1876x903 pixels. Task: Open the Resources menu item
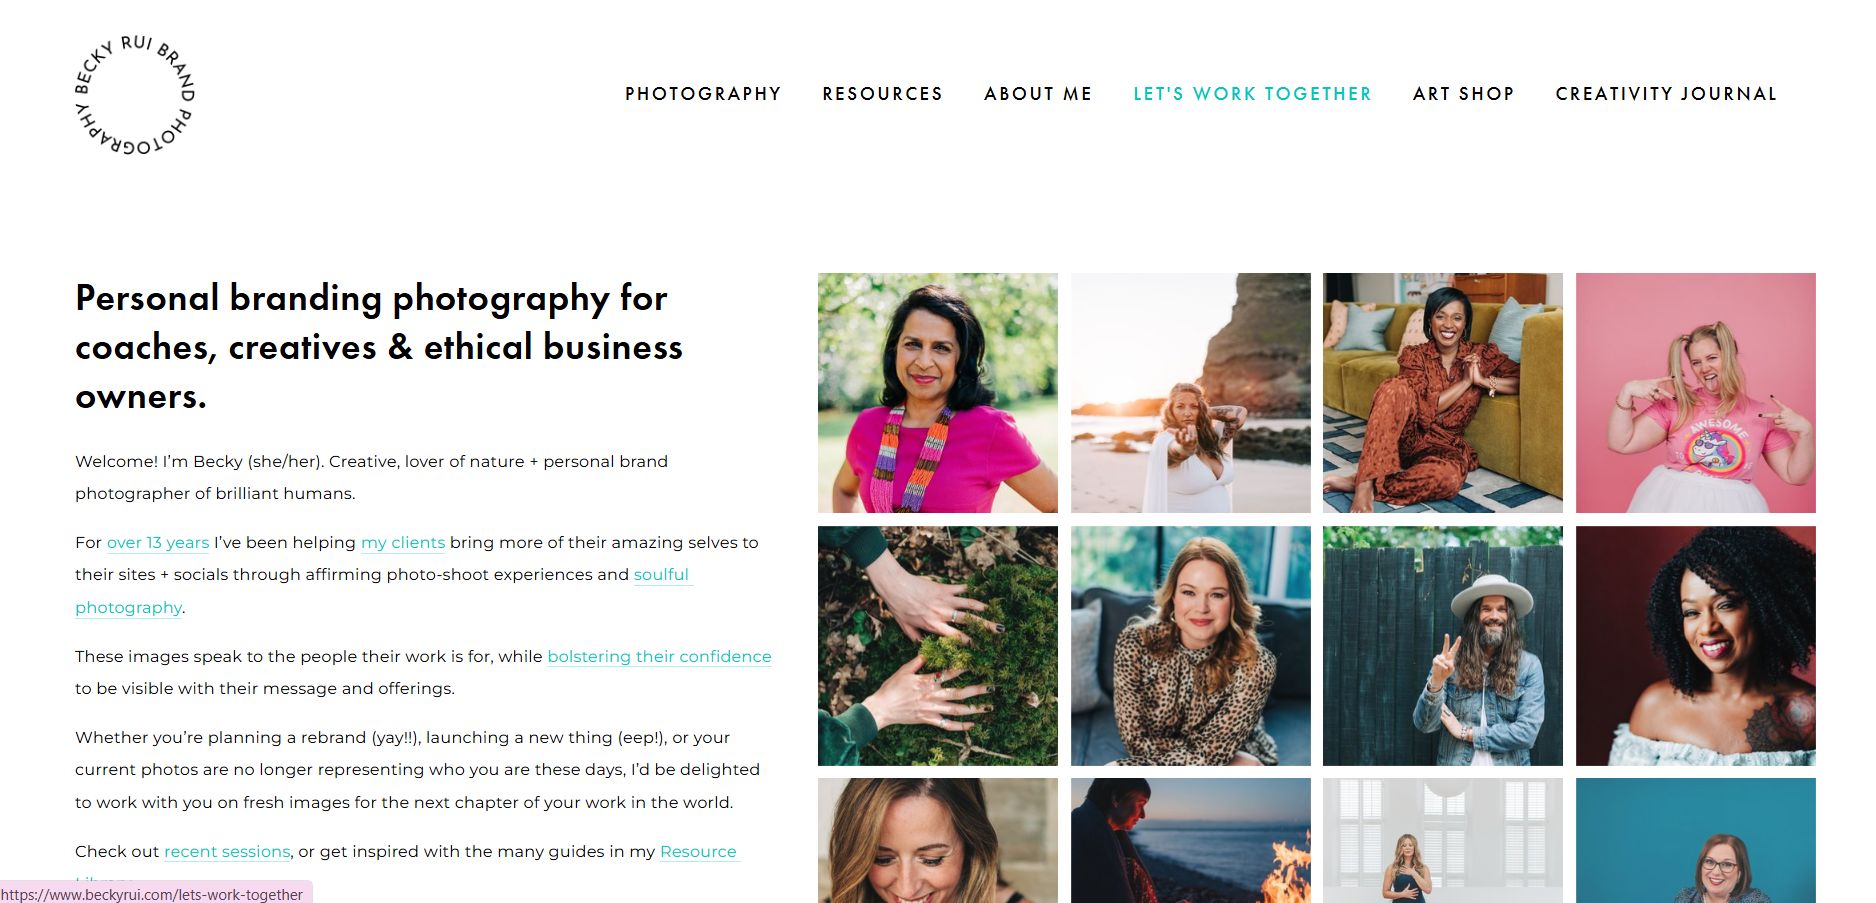click(882, 94)
